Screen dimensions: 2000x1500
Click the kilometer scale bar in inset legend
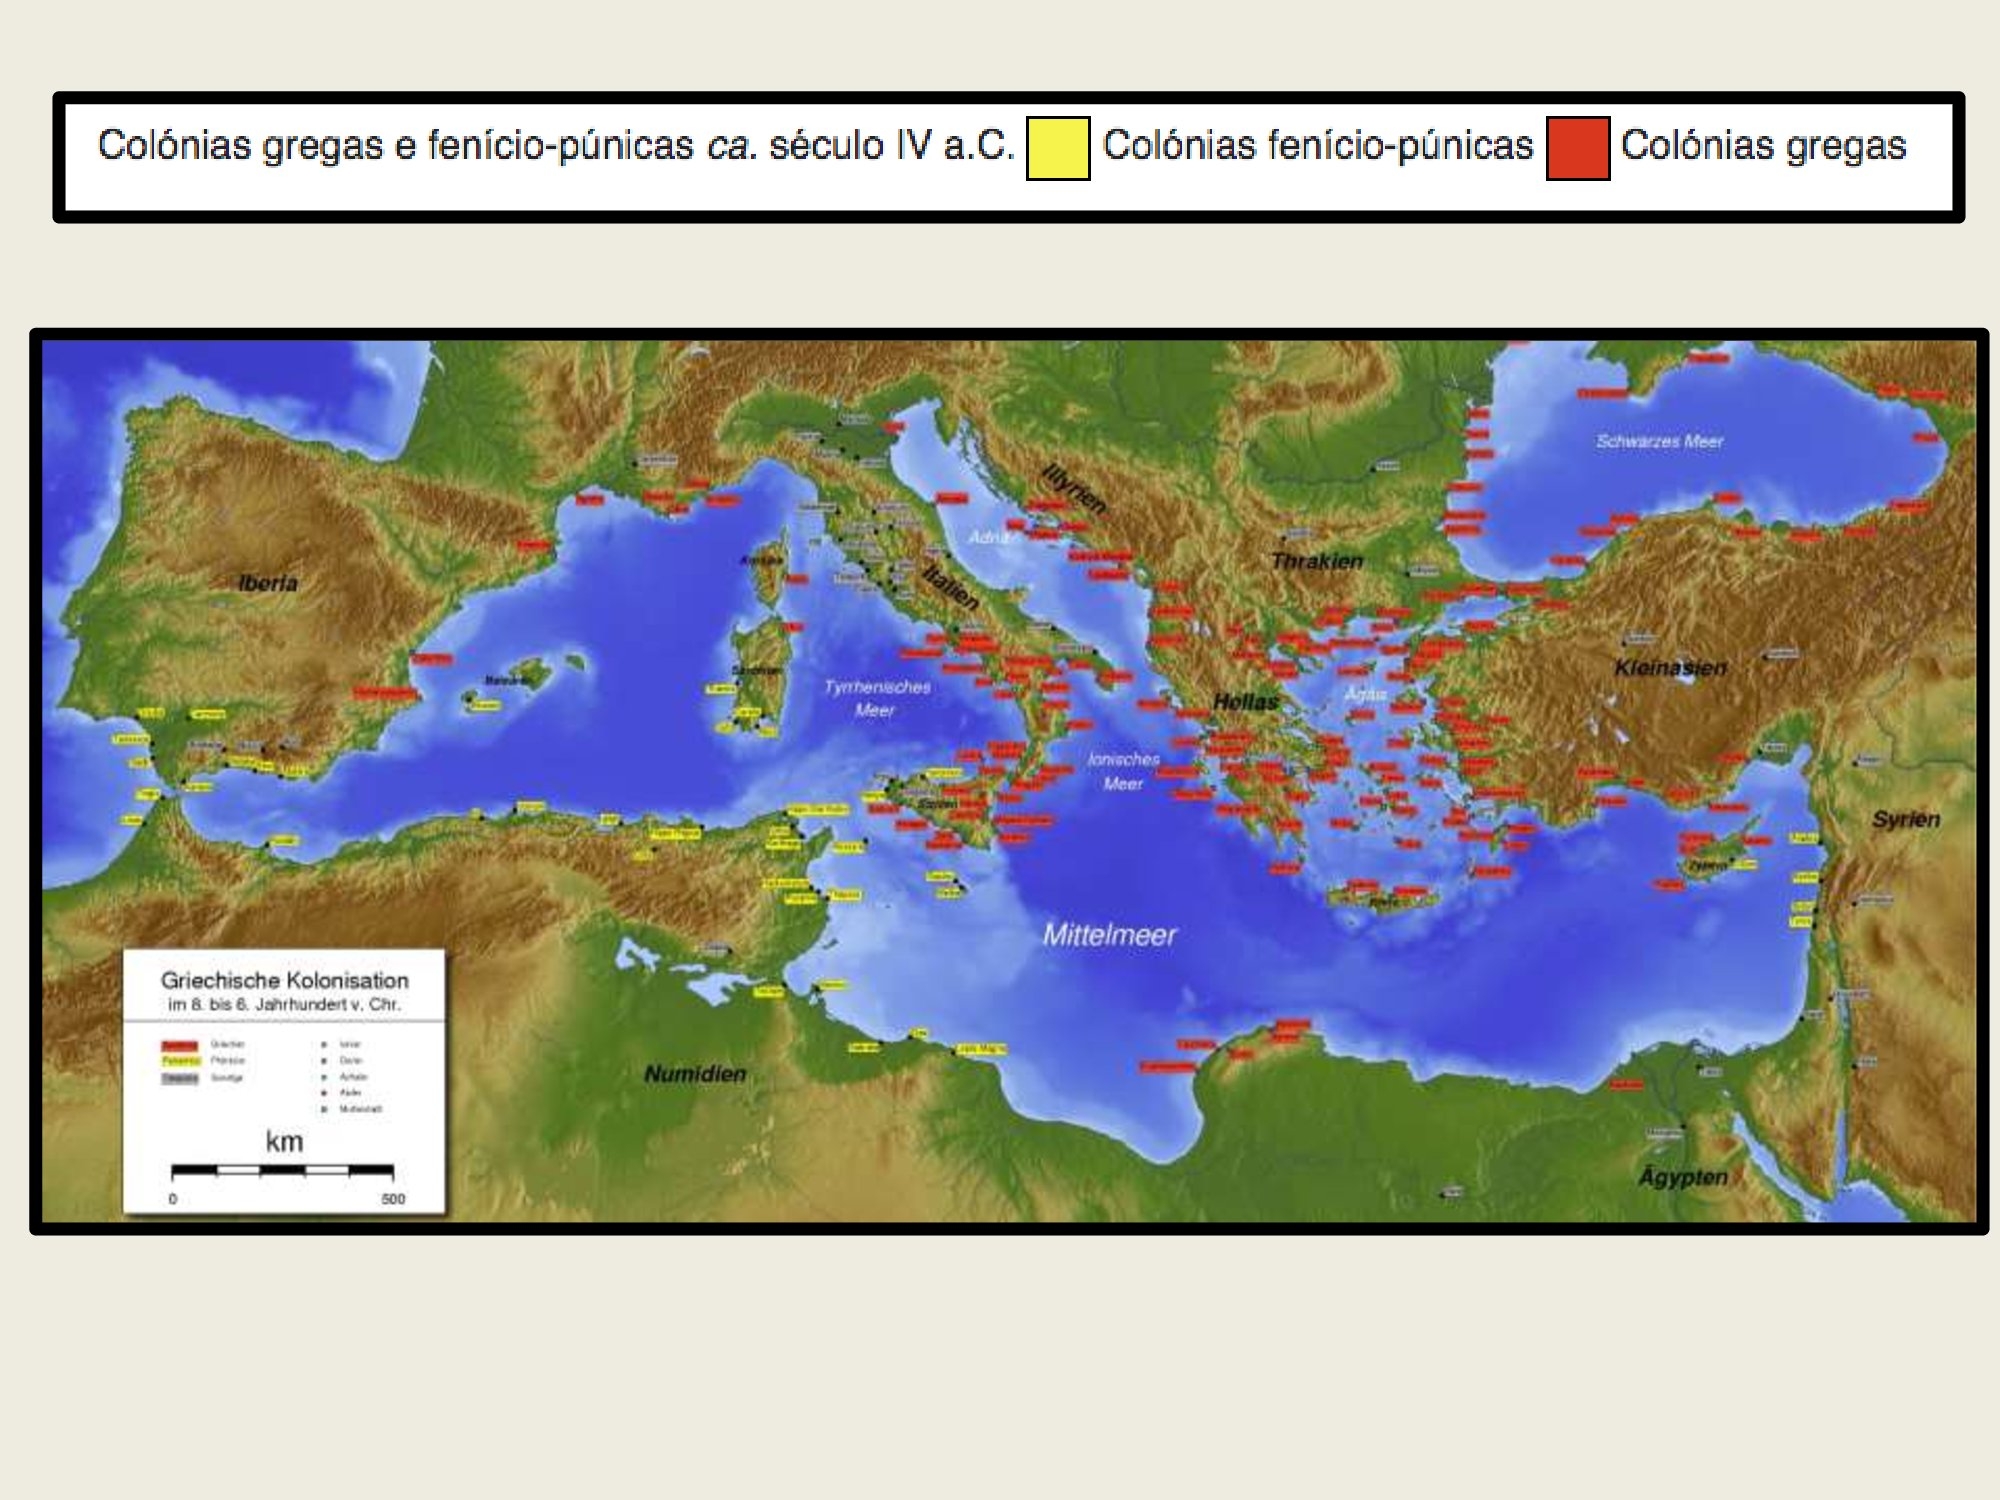(282, 1169)
